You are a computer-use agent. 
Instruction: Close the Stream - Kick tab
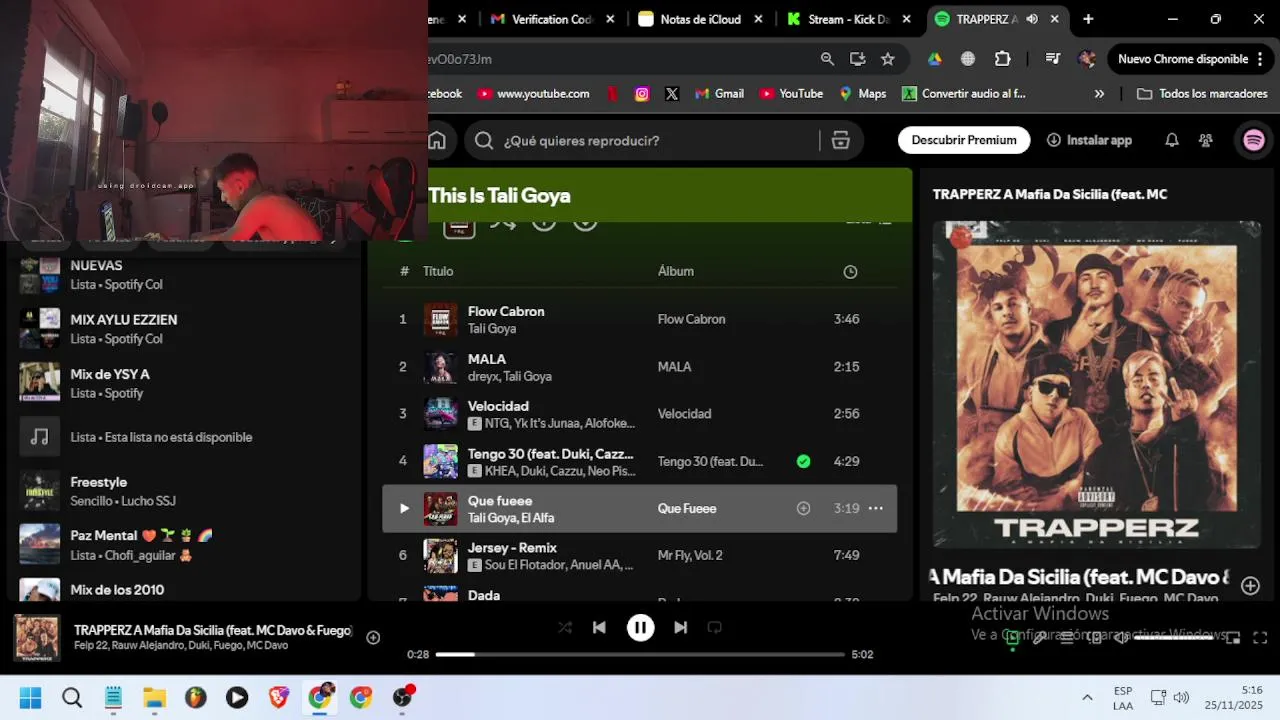[x=907, y=19]
